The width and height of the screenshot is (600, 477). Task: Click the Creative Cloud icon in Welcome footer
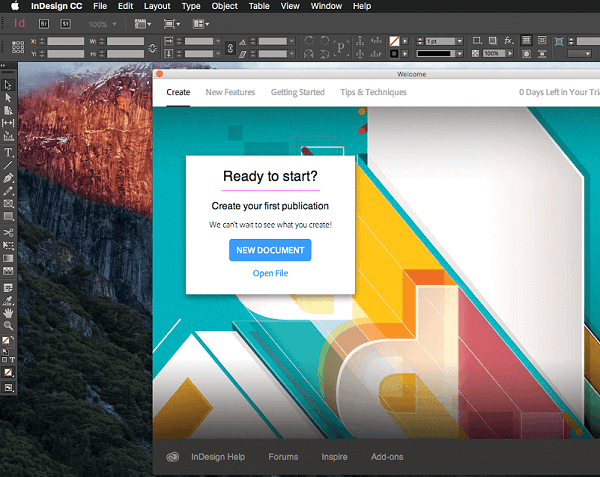point(173,457)
